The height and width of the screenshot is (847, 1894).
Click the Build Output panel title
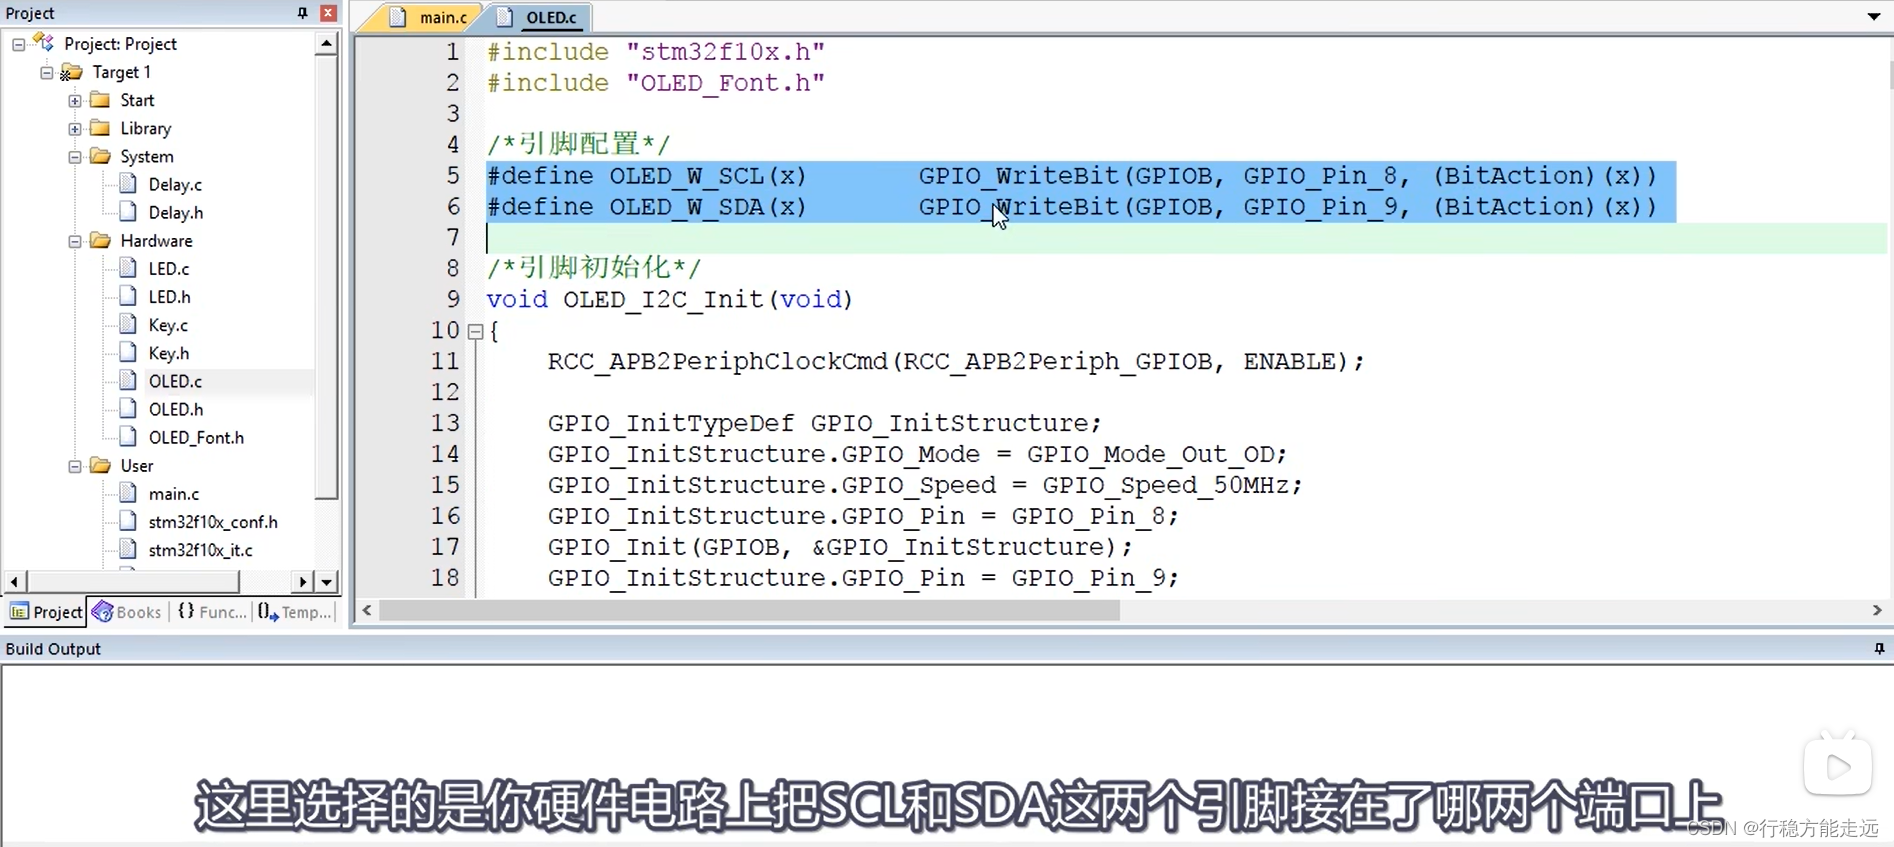point(53,648)
